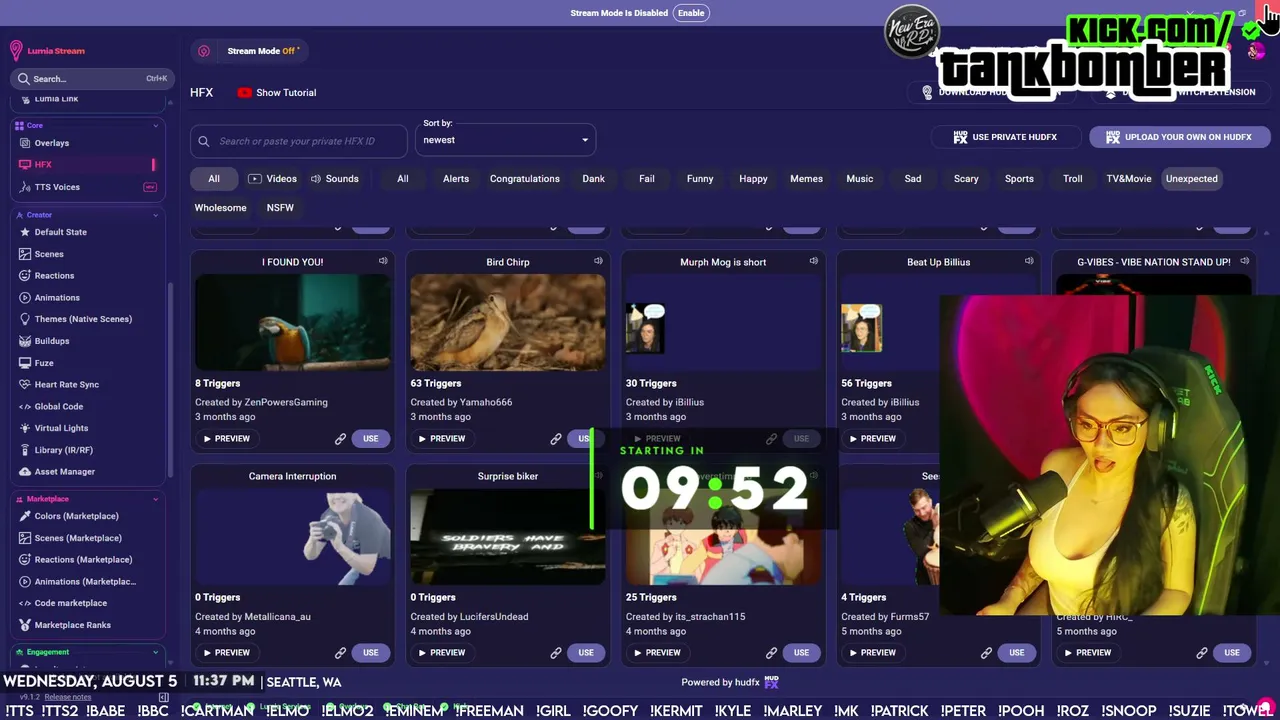
Task: Select the Troll category tab
Action: (x=1073, y=179)
